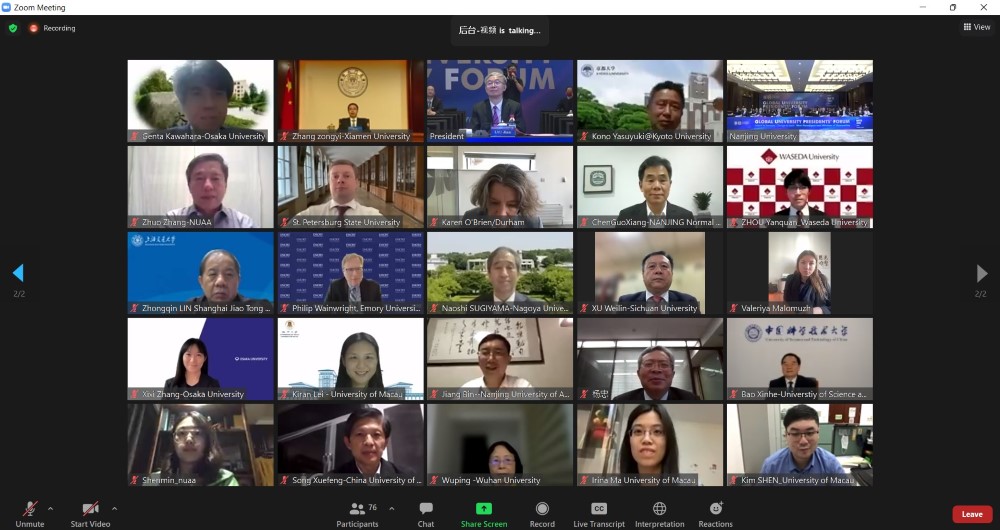
Task: Open the Reactions emoji menu
Action: click(716, 510)
